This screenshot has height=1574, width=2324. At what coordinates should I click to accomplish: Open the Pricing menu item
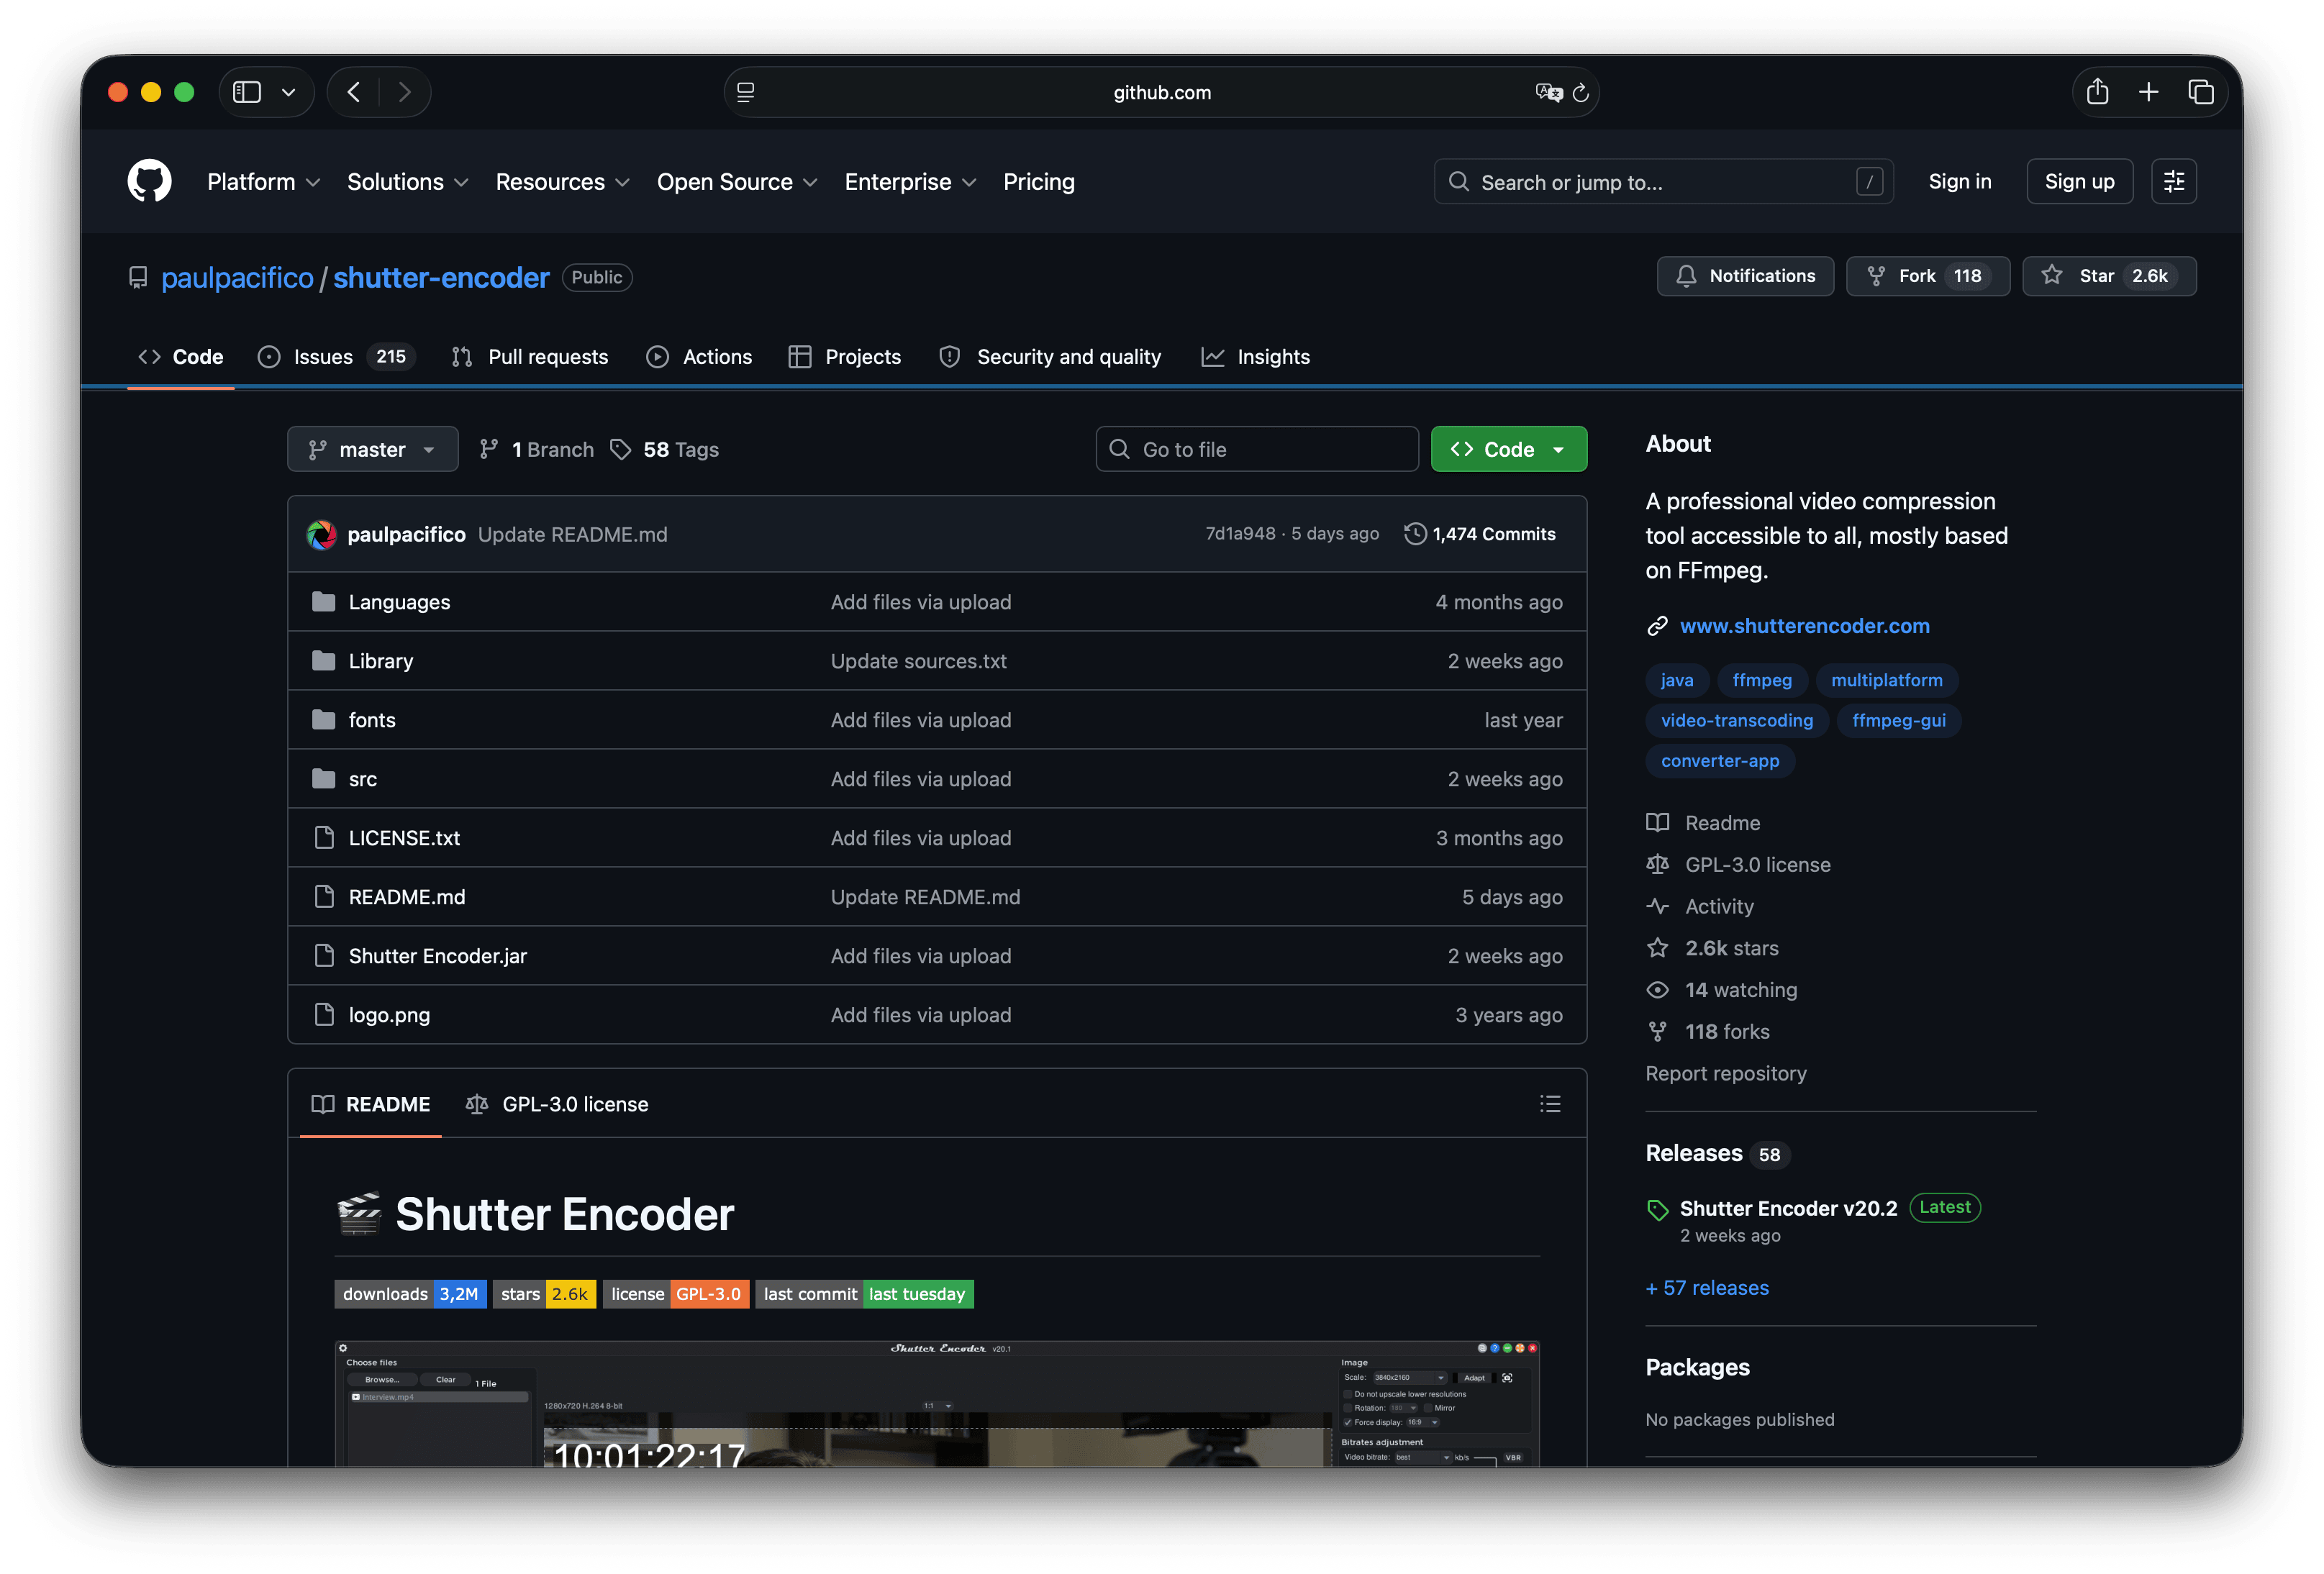click(x=1038, y=182)
